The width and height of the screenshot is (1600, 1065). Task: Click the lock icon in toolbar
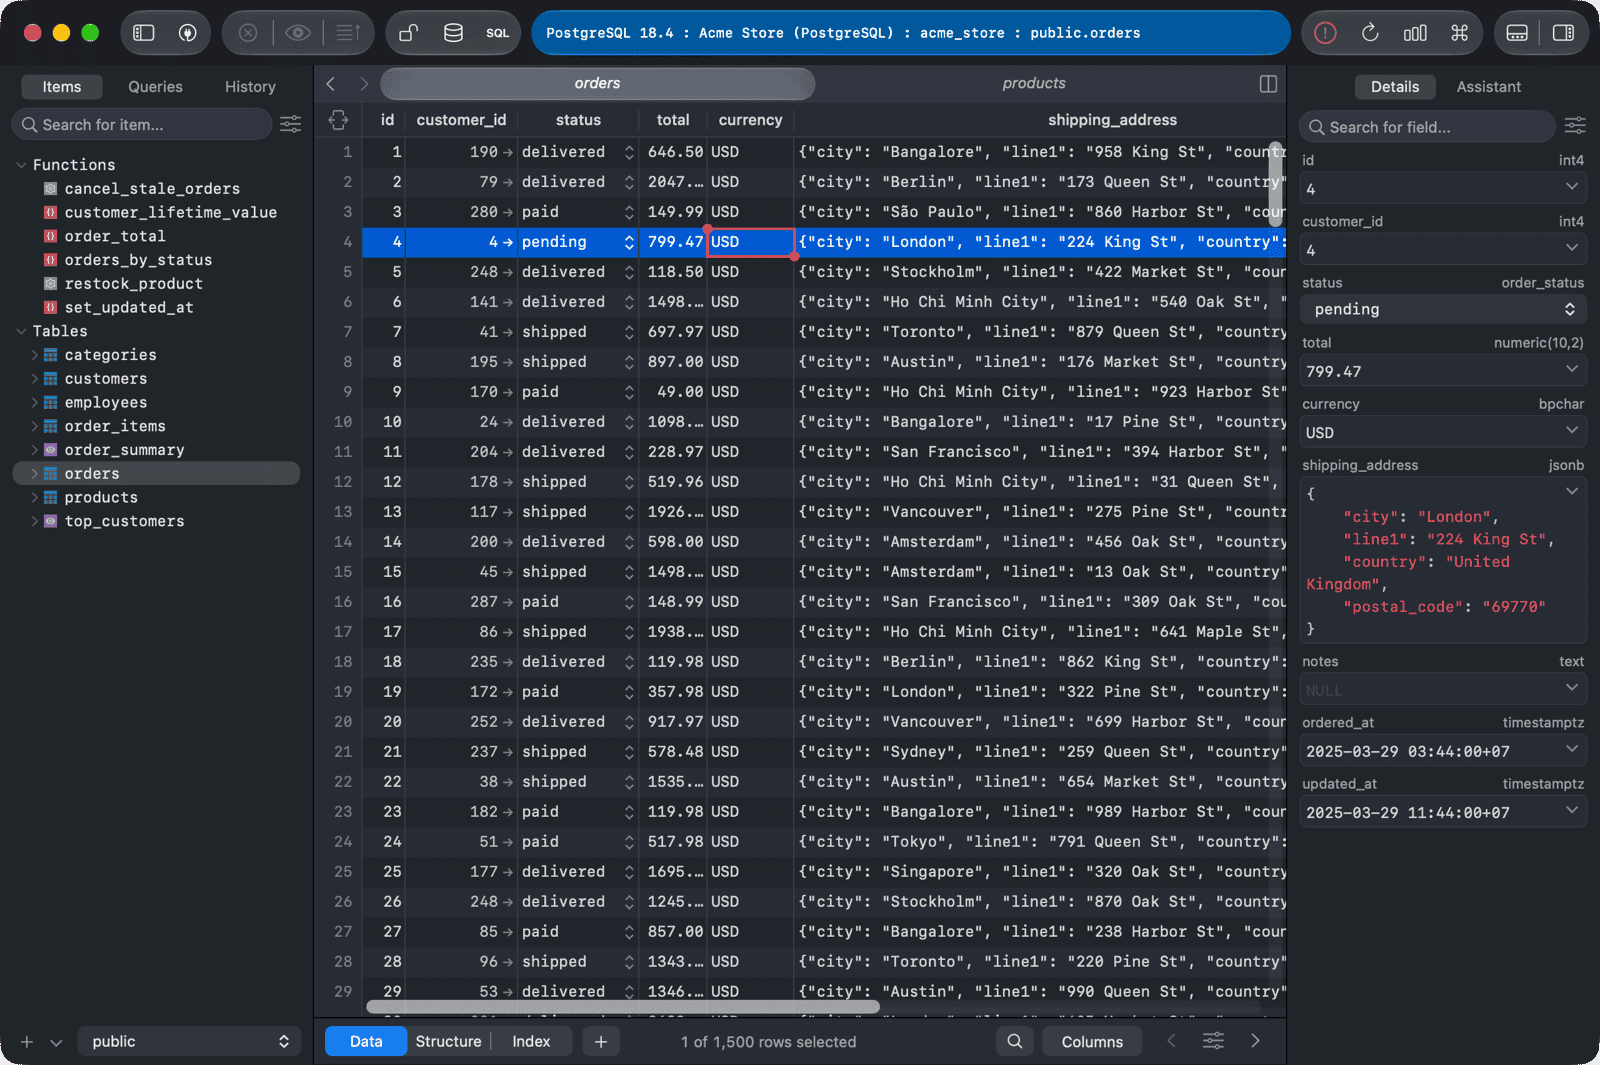(408, 33)
